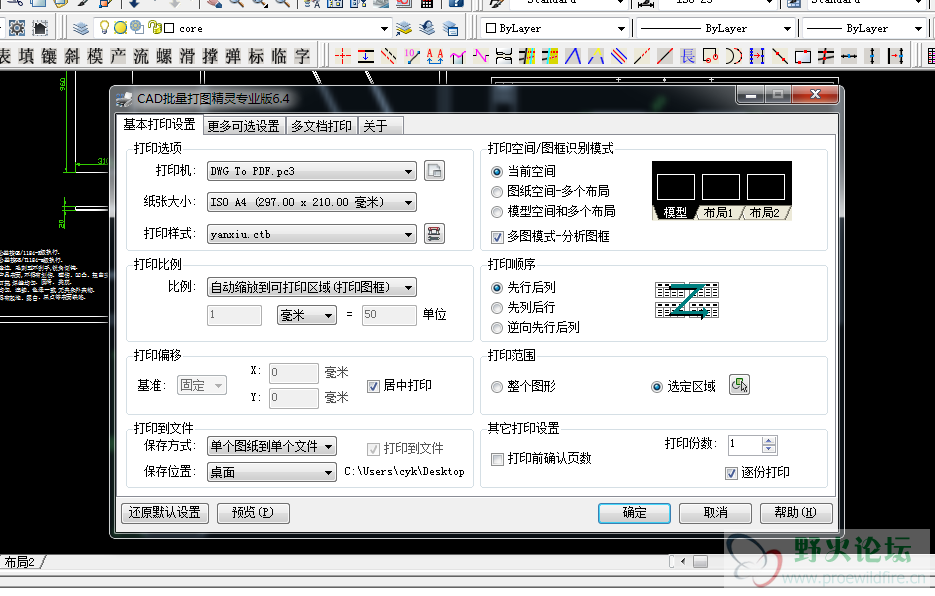Click the double arc curves icon
This screenshot has width=935, height=596.
[x=734, y=56]
